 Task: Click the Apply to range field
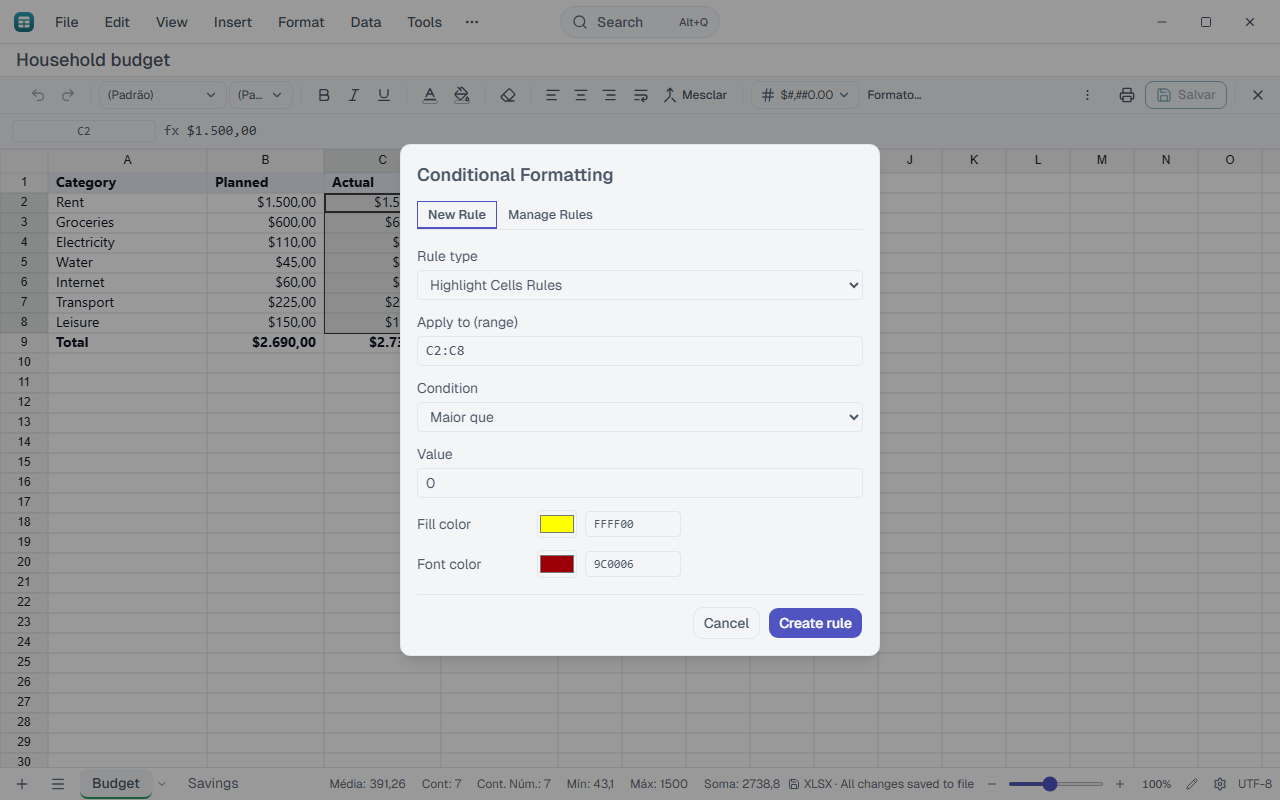tap(640, 351)
